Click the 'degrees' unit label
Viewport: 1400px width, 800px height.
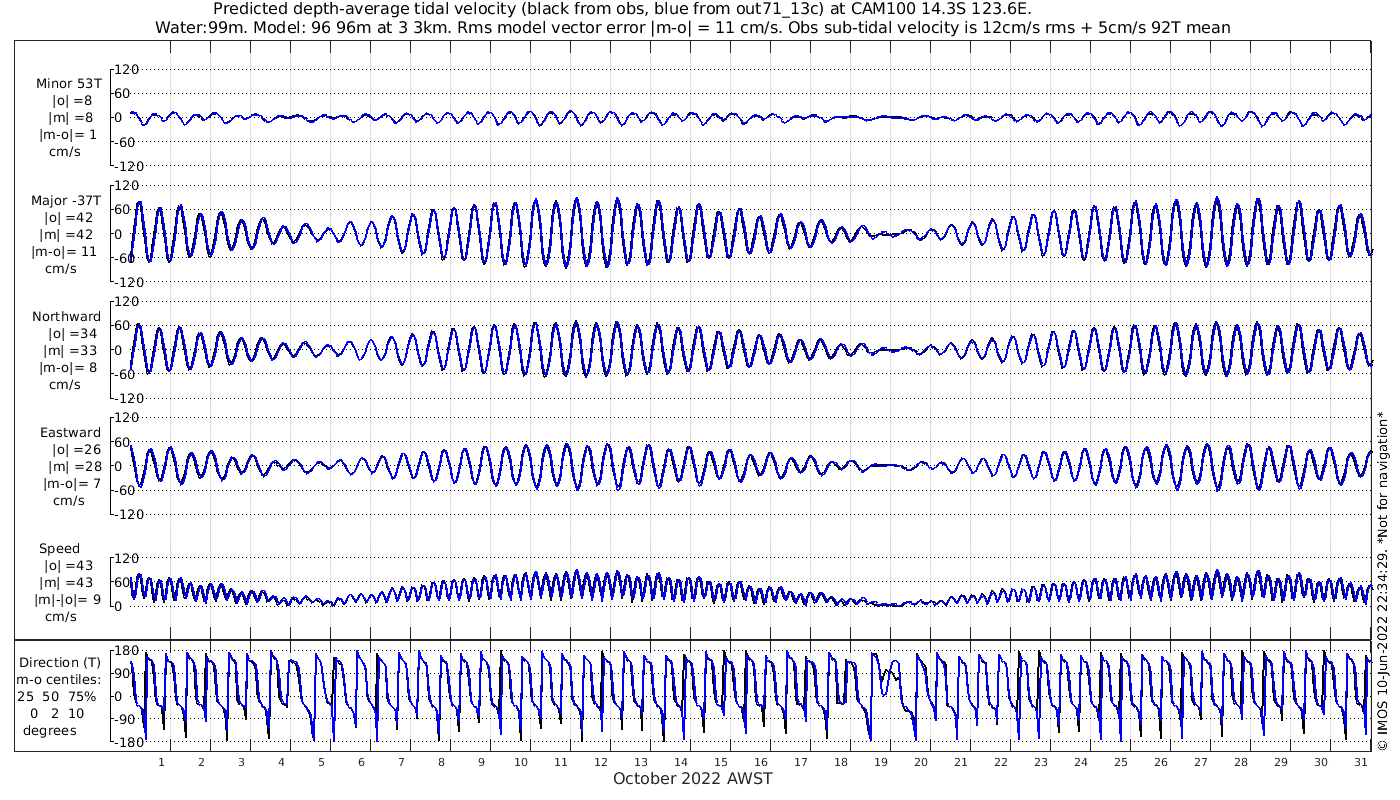(50, 731)
